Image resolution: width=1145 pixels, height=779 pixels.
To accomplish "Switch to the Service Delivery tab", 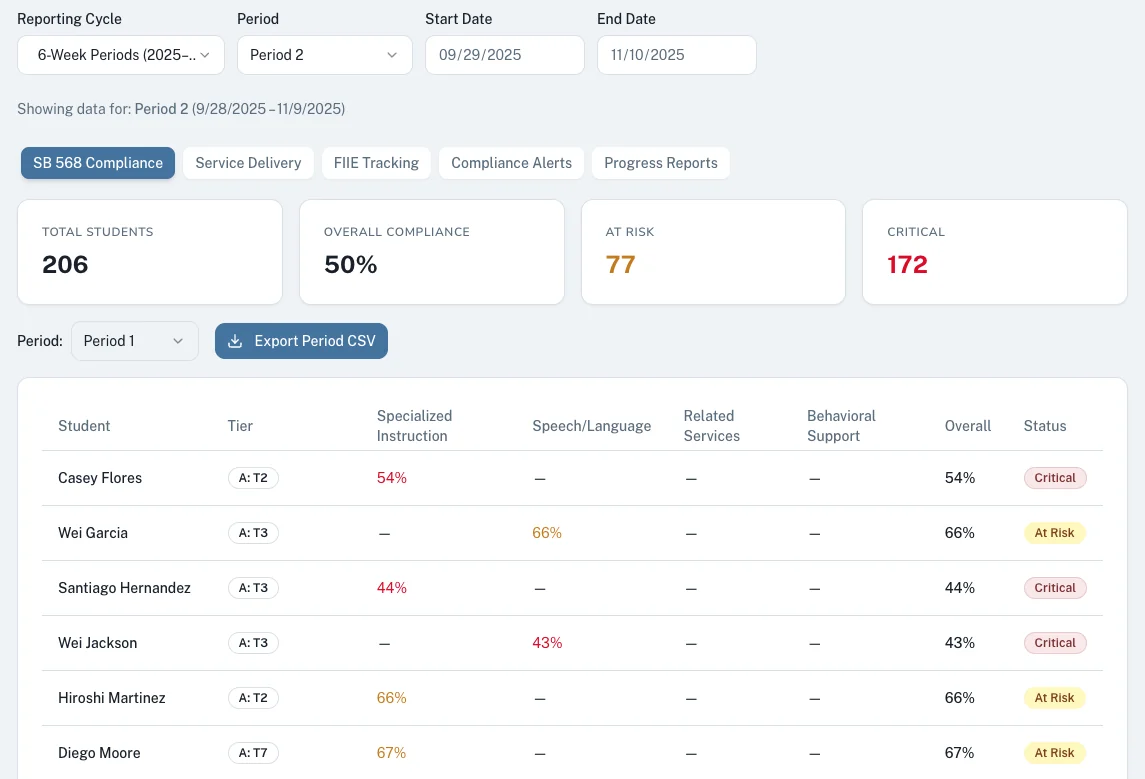I will 248,162.
